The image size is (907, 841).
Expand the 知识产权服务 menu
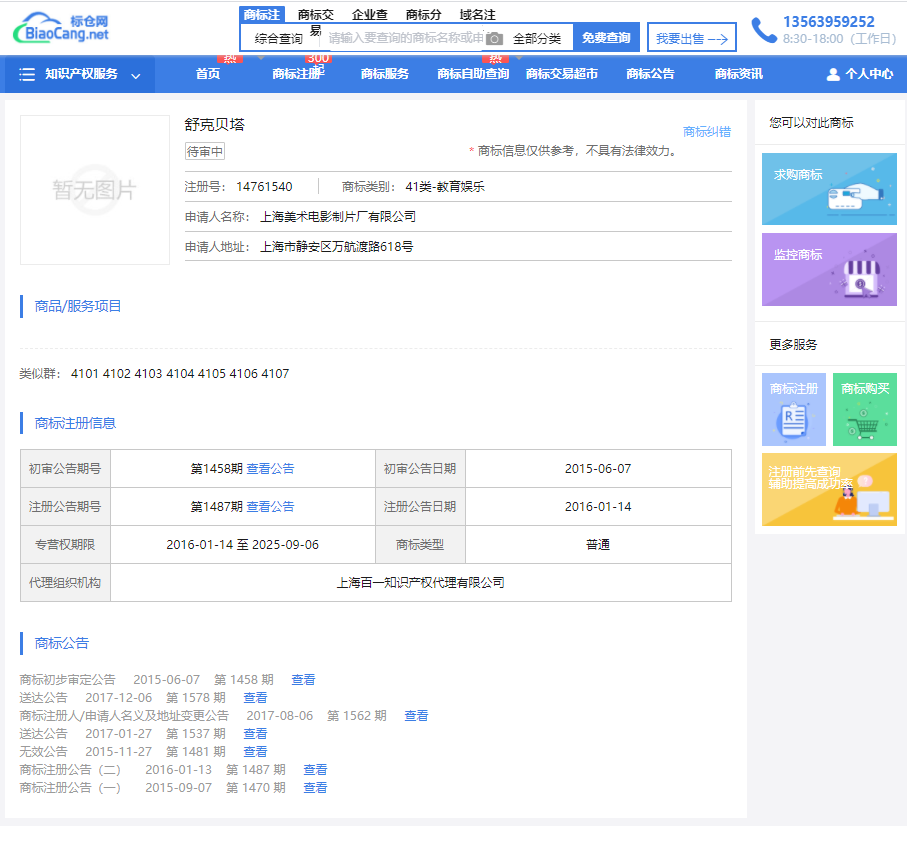pyautogui.click(x=80, y=74)
